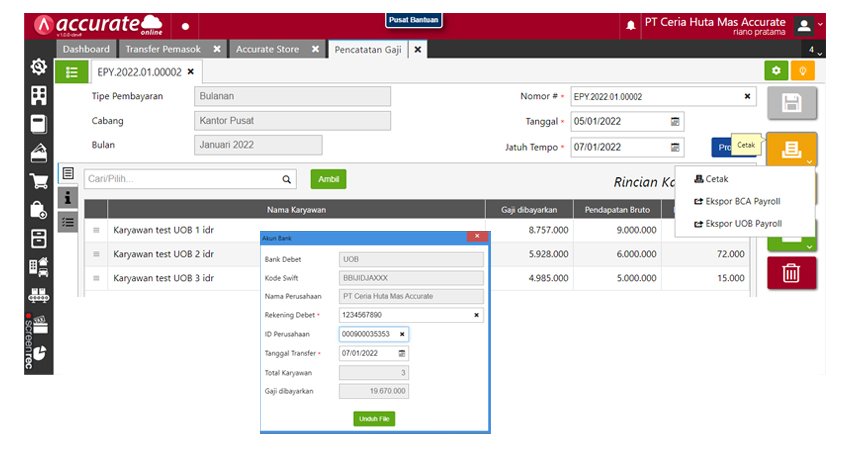
Task: Click the green Ambil button
Action: tap(327, 179)
